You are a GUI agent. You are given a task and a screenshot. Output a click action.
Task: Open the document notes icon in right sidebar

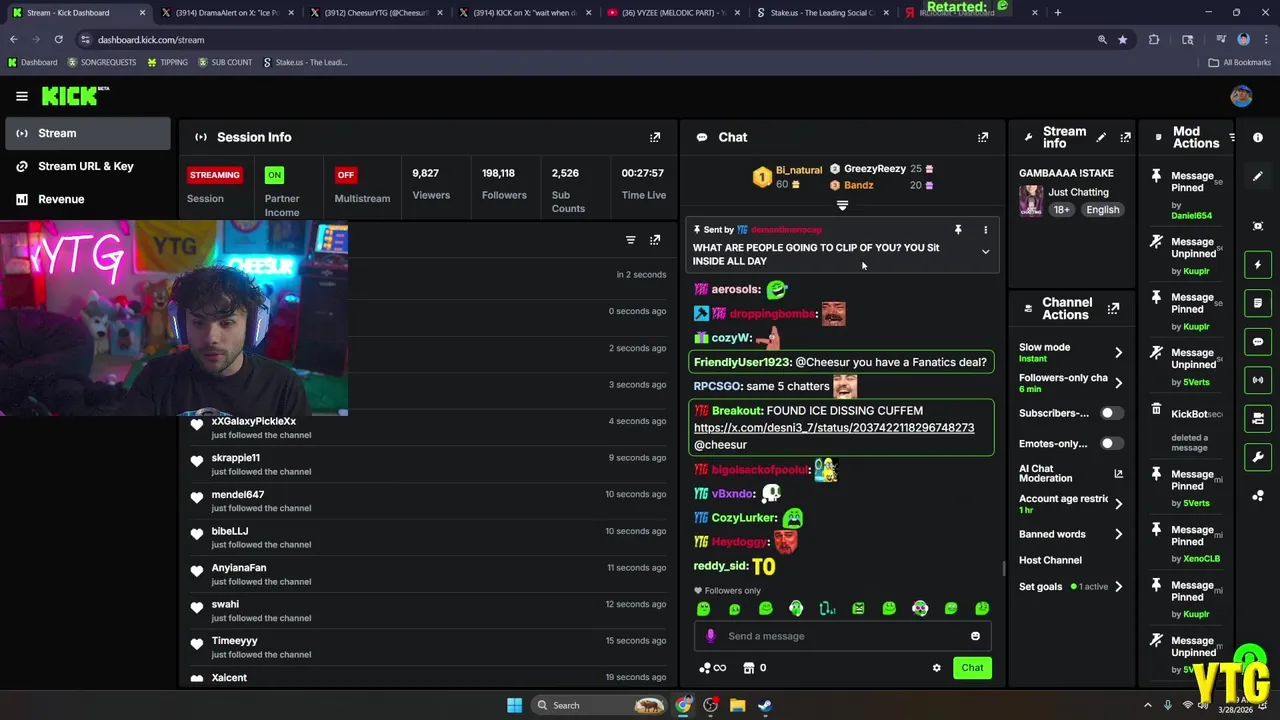(1258, 303)
